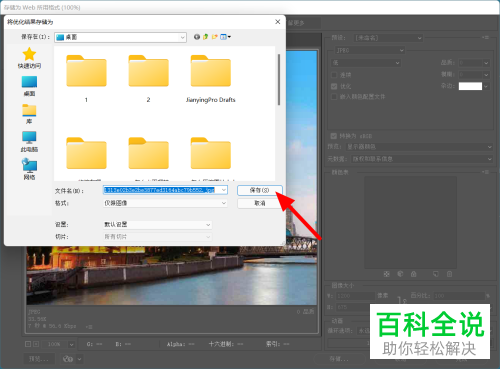Select 此电脑 computer icon in places bar
The image size is (500, 369).
[x=29, y=138]
